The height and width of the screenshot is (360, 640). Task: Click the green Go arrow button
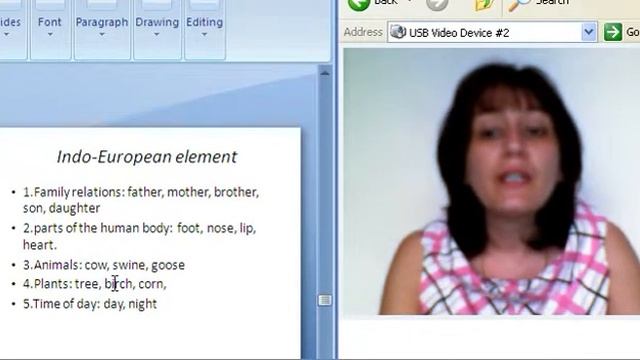[613, 32]
